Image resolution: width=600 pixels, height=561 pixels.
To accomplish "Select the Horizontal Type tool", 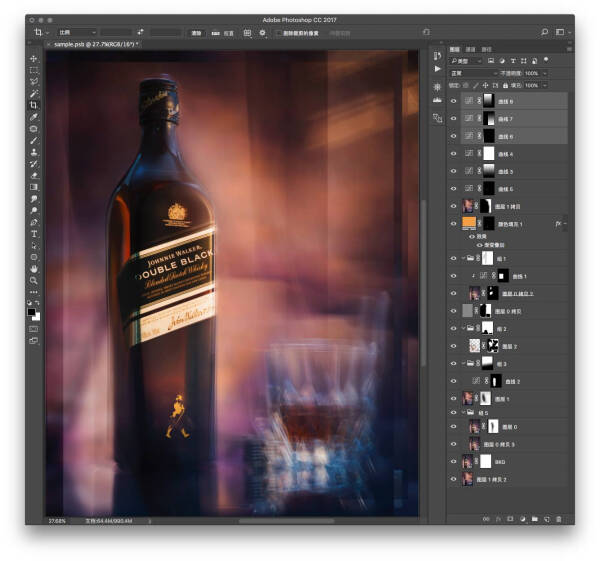I will point(34,234).
